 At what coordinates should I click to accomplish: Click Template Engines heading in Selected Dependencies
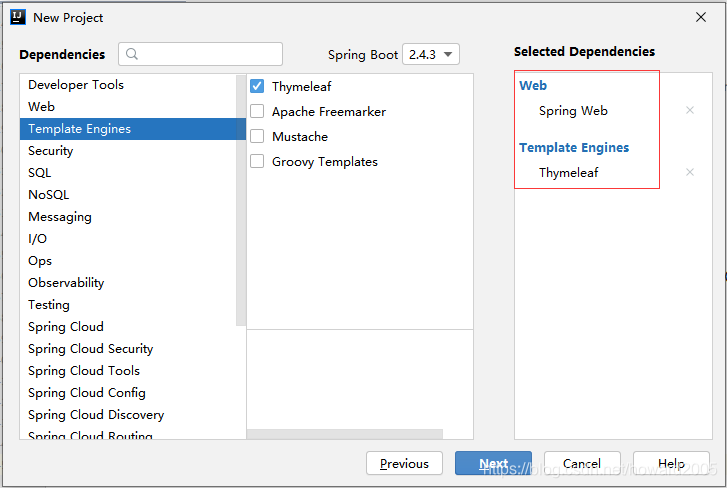[x=574, y=148]
